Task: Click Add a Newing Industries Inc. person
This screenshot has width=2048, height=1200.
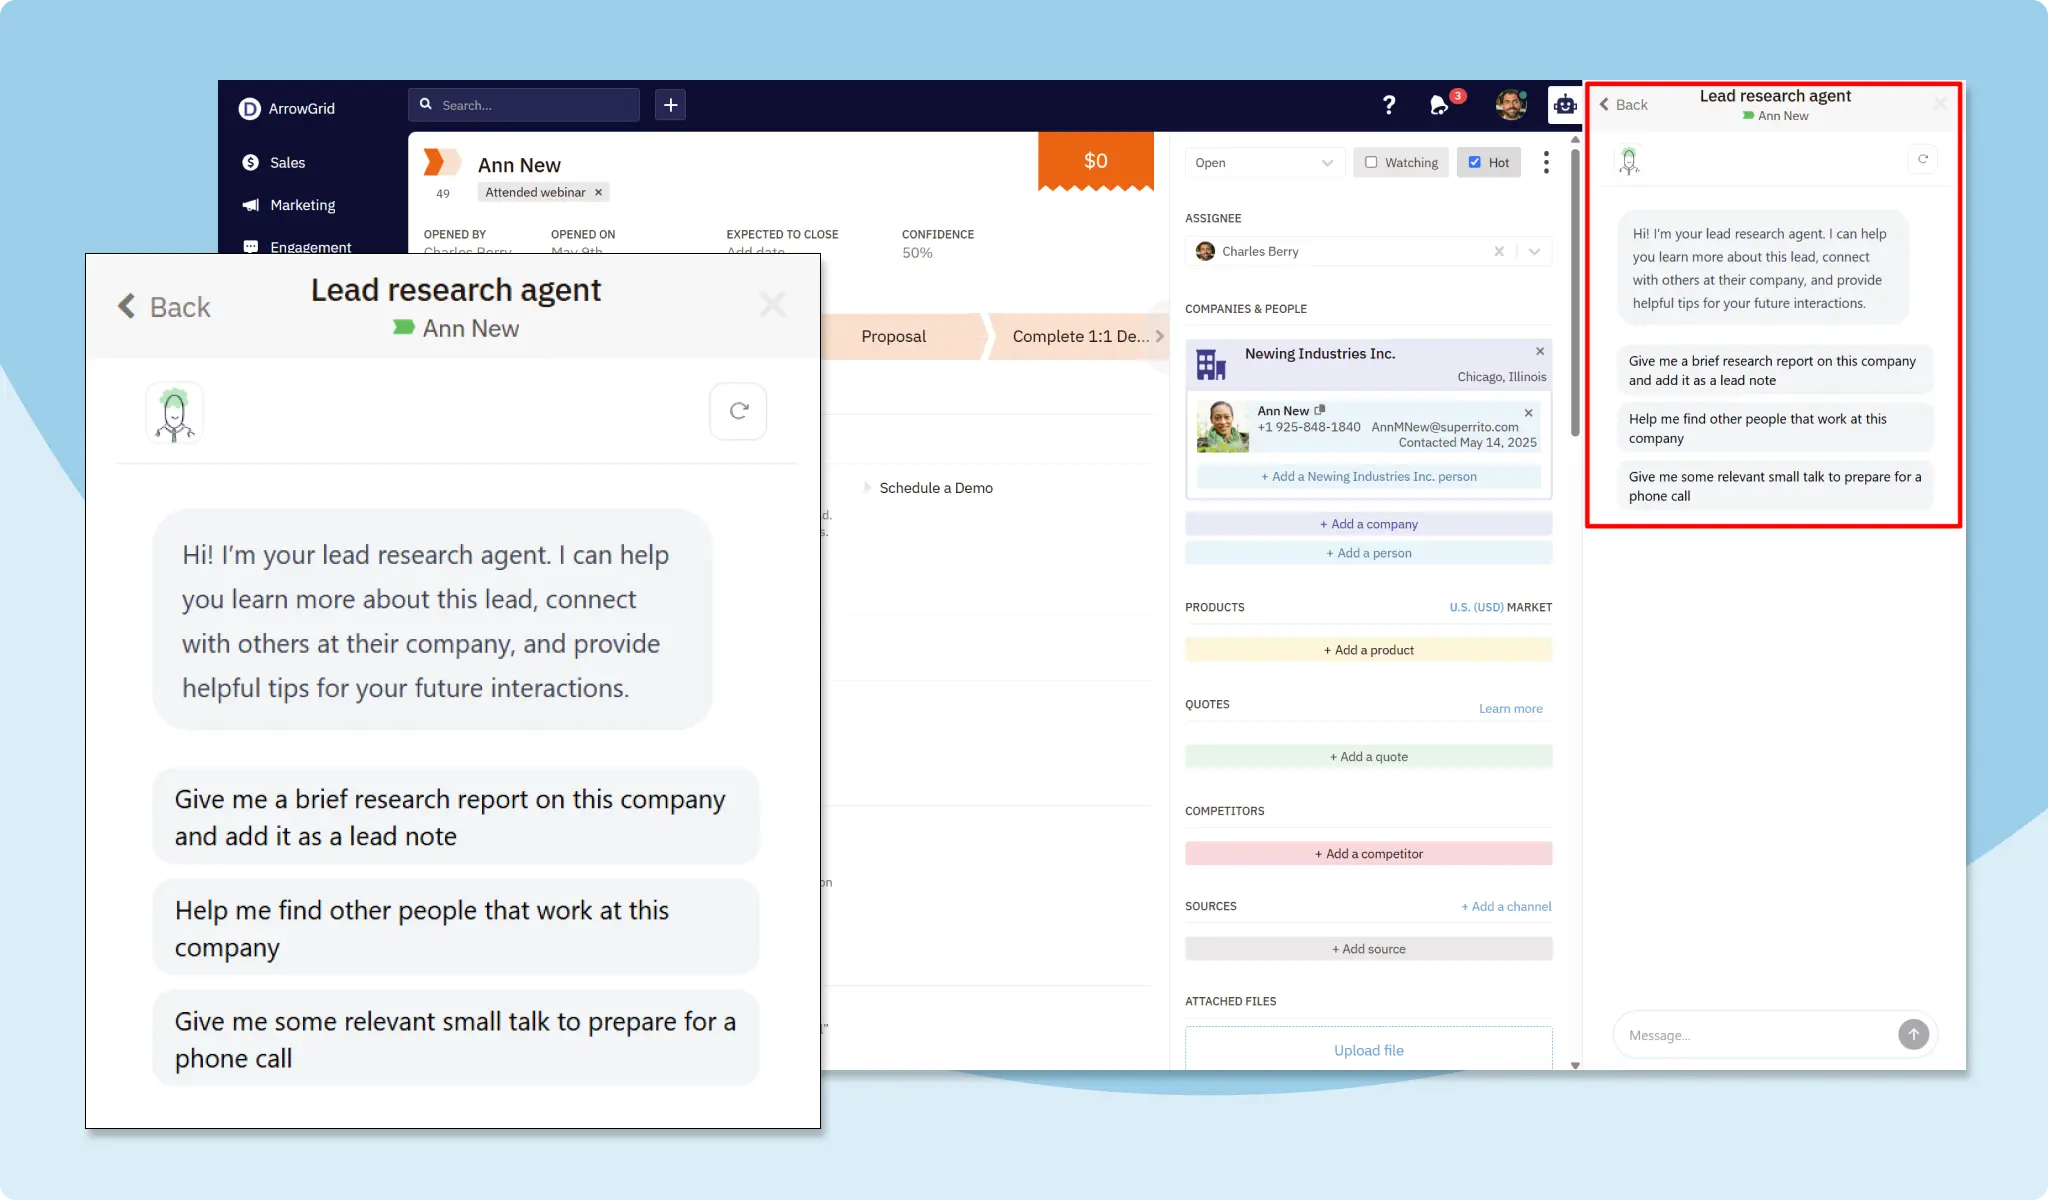Action: pos(1368,476)
